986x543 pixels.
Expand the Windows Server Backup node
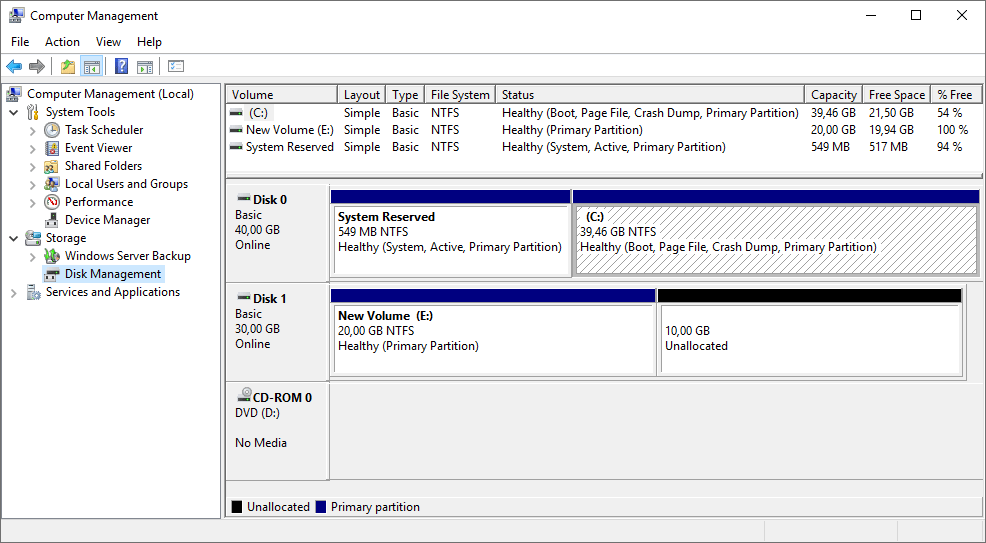(33, 256)
